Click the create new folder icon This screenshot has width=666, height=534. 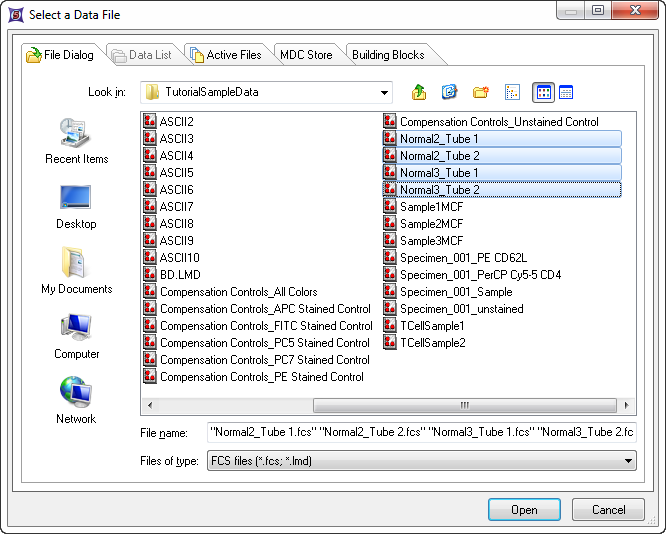click(x=481, y=93)
